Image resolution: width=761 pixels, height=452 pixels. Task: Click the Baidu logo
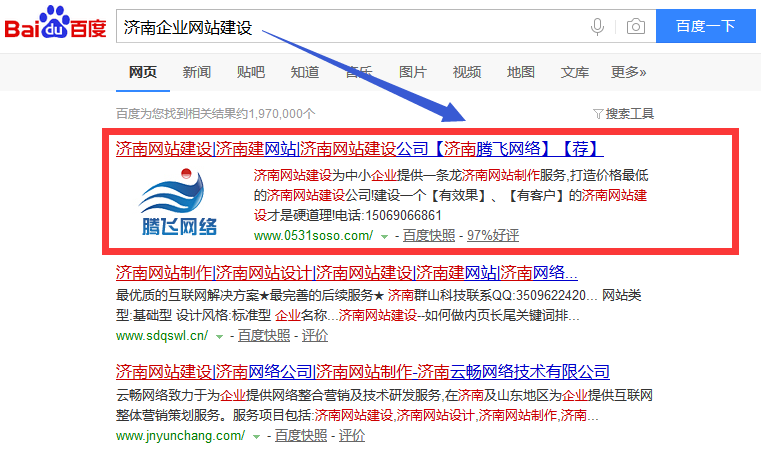tap(55, 23)
